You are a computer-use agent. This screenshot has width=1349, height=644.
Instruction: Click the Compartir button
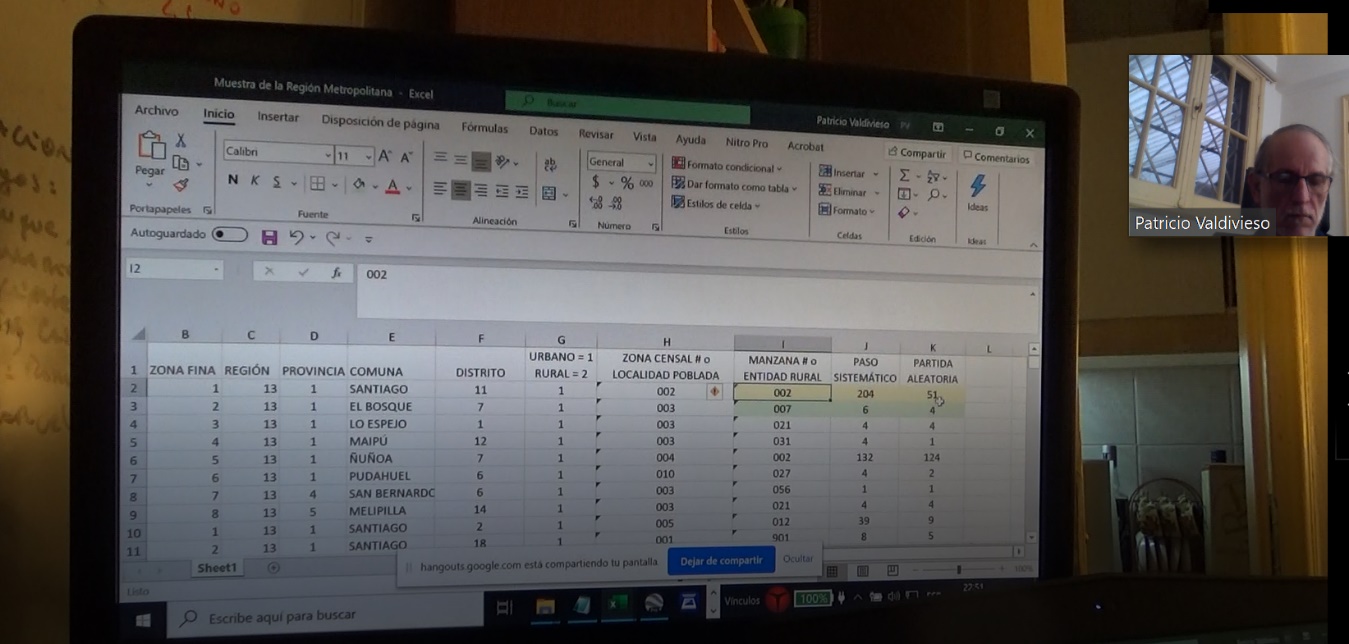tap(916, 154)
